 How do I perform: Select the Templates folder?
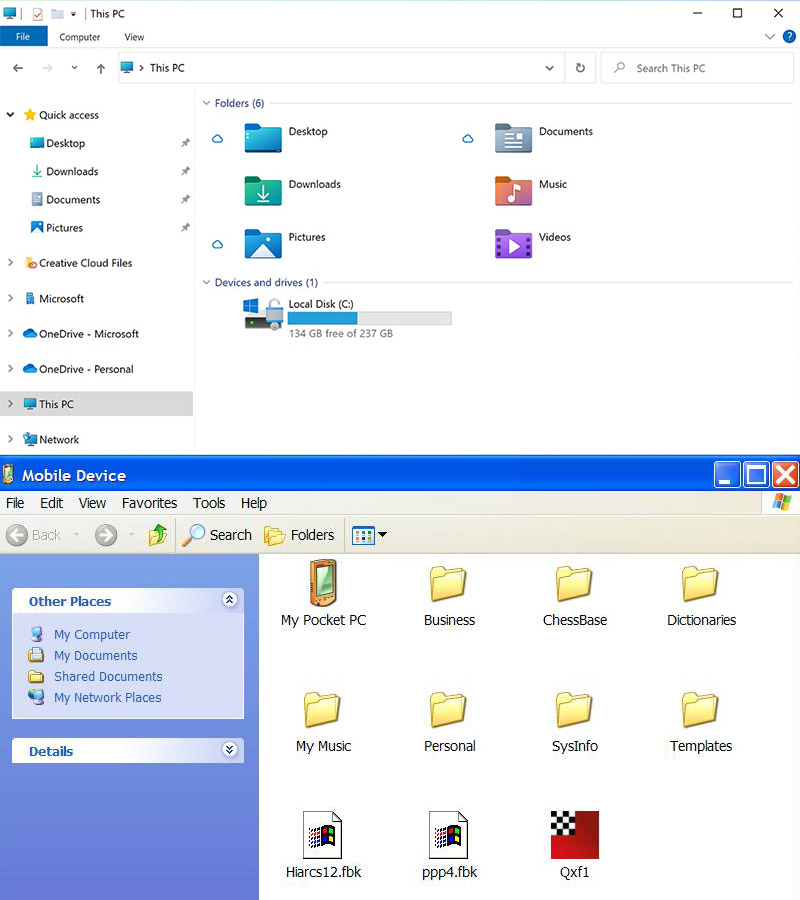700,709
